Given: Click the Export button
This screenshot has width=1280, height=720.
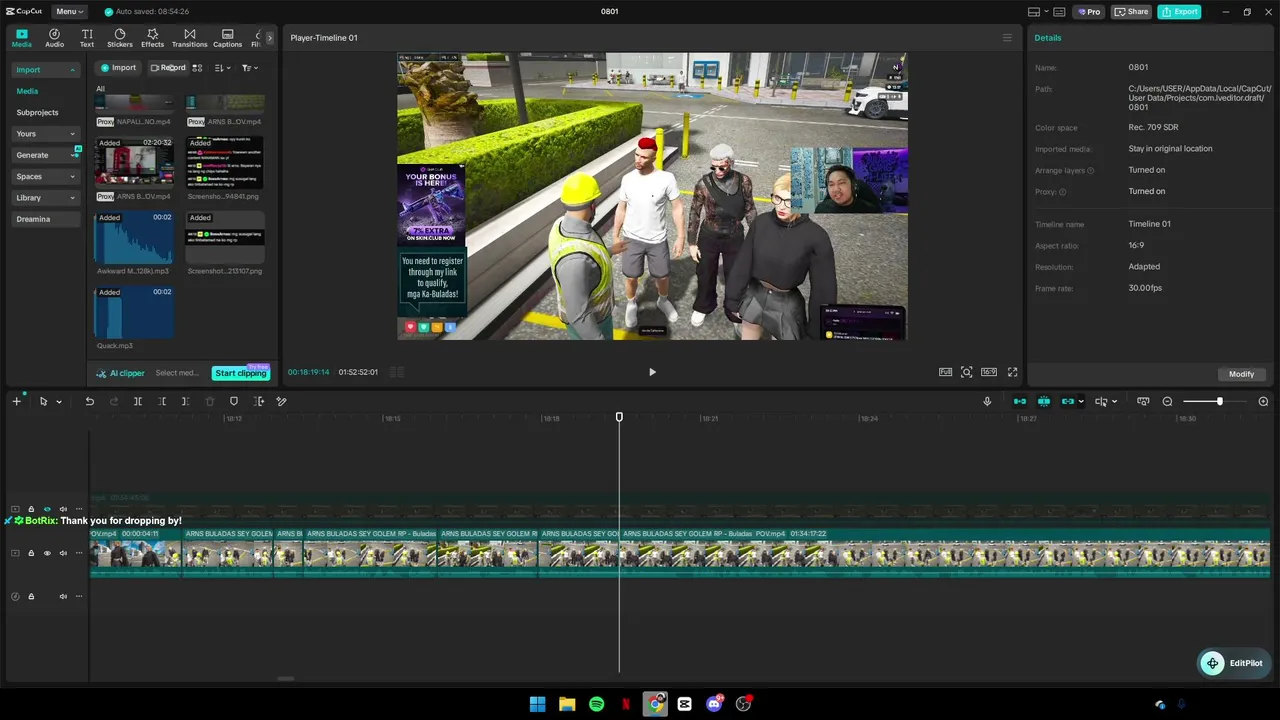Looking at the screenshot, I should [x=1179, y=12].
